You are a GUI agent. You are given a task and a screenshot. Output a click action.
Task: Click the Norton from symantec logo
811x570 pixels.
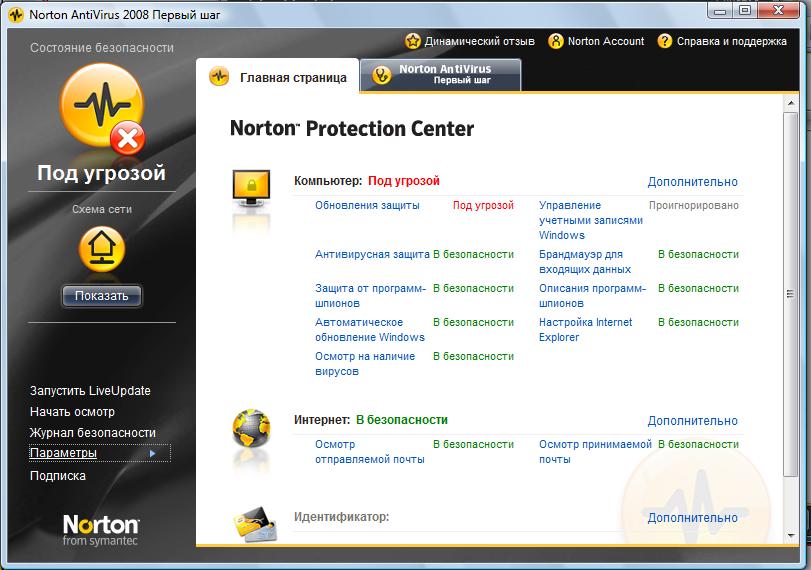101,530
